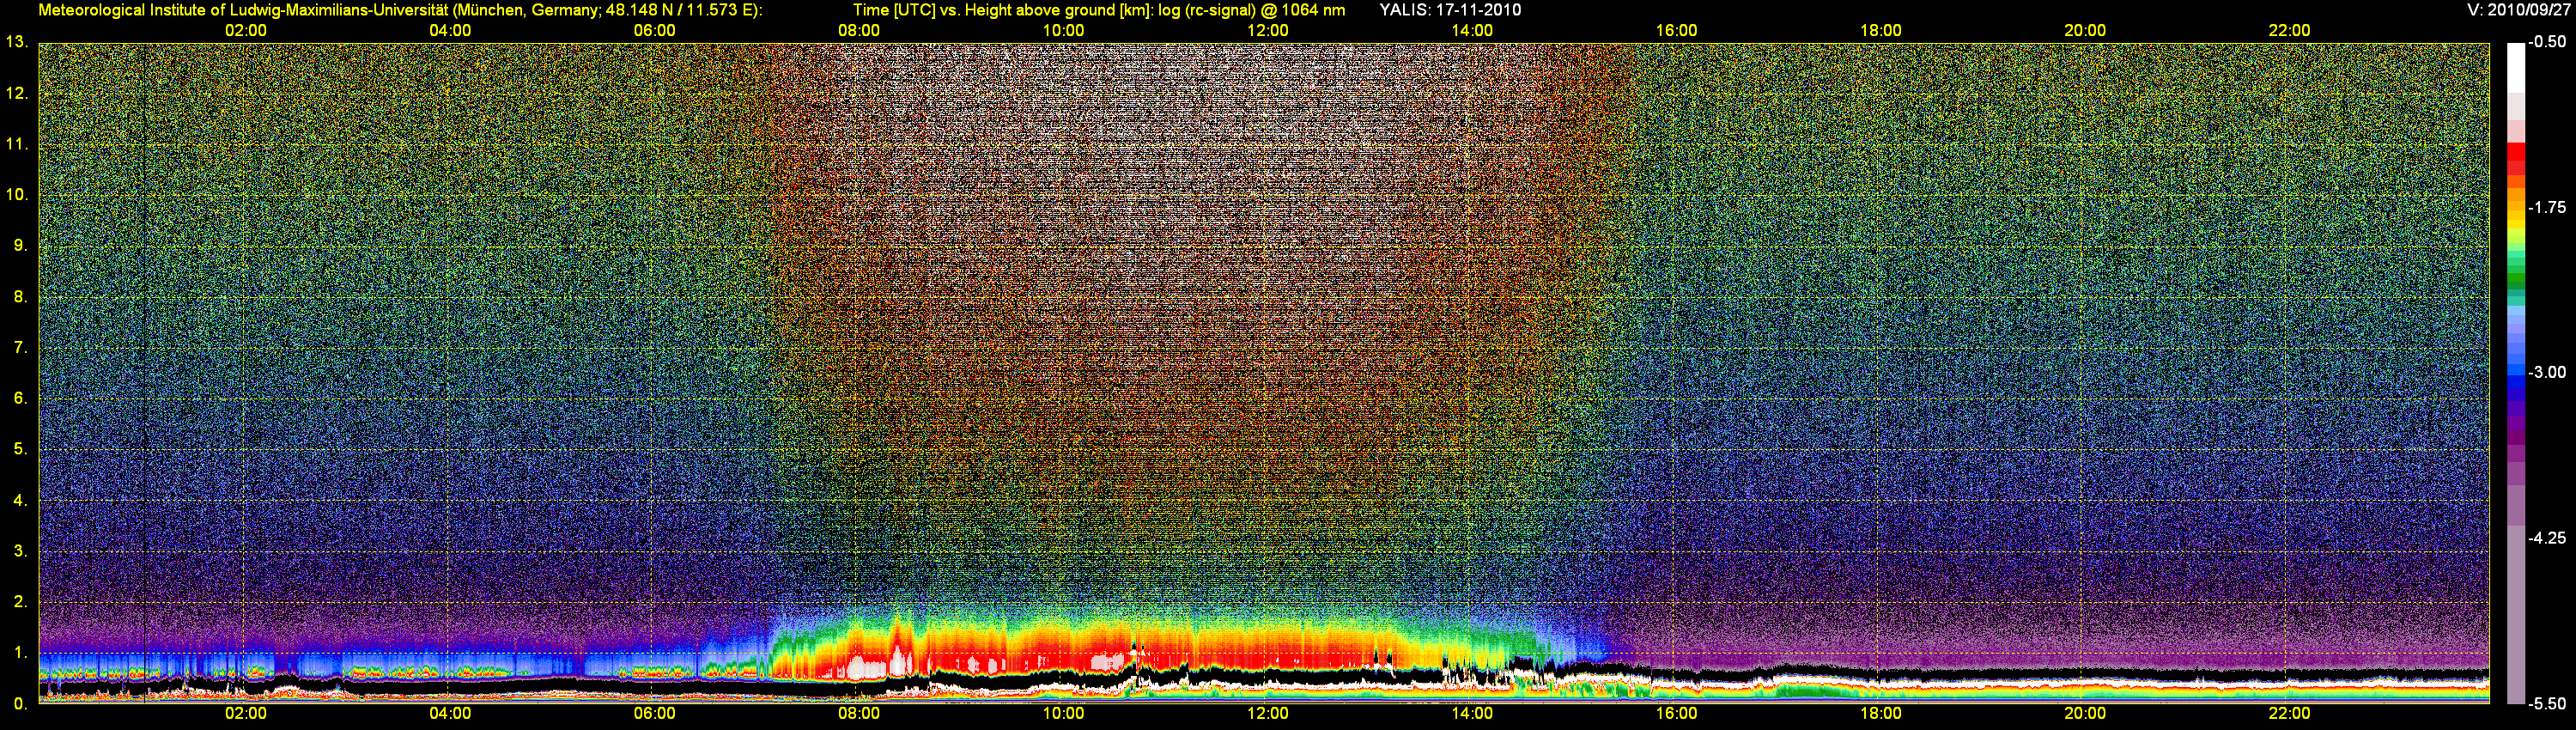This screenshot has height=730, width=2576.
Task: Click the -0.50 color scale value
Action: click(x=2547, y=42)
